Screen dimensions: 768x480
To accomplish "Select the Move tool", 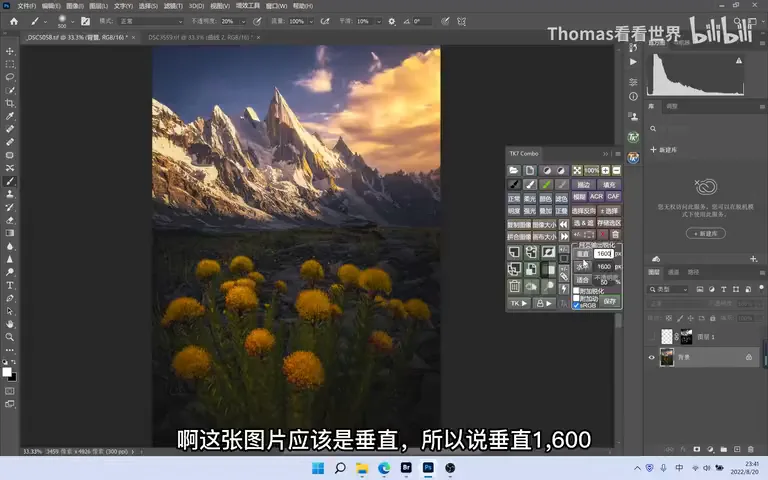I will tap(10, 51).
